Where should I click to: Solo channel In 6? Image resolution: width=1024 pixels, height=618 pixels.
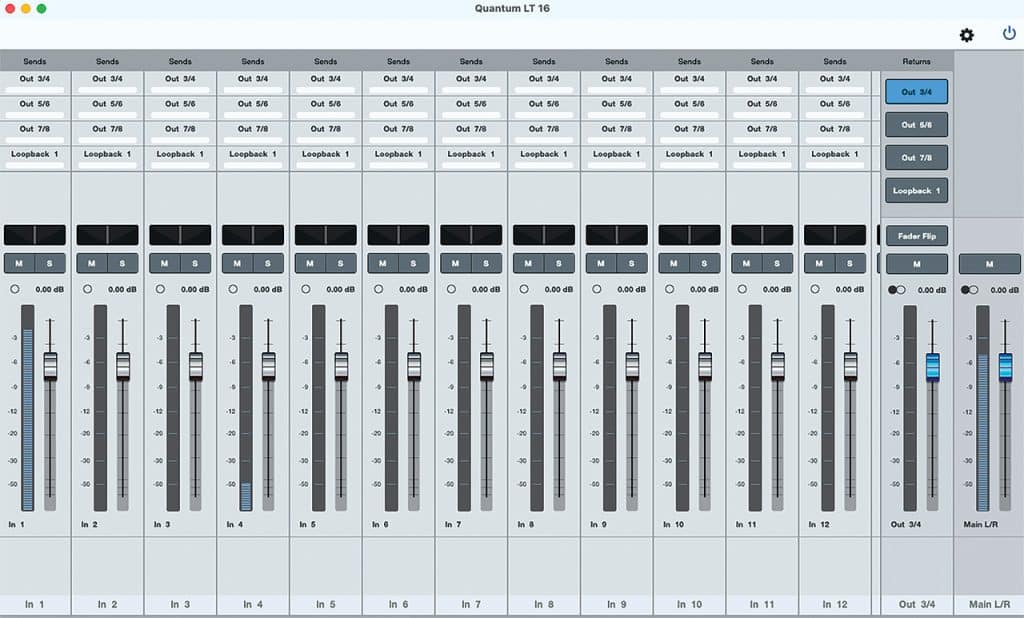[413, 263]
